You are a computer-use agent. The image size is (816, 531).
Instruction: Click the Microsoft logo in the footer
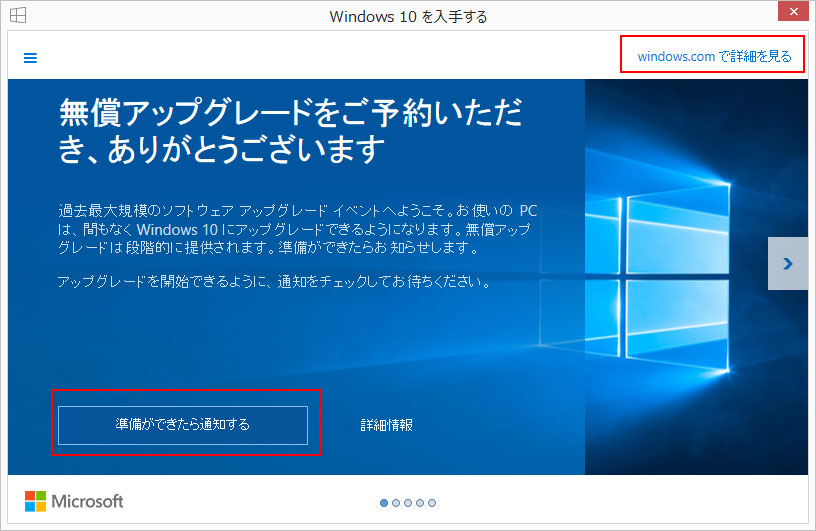coord(74,501)
